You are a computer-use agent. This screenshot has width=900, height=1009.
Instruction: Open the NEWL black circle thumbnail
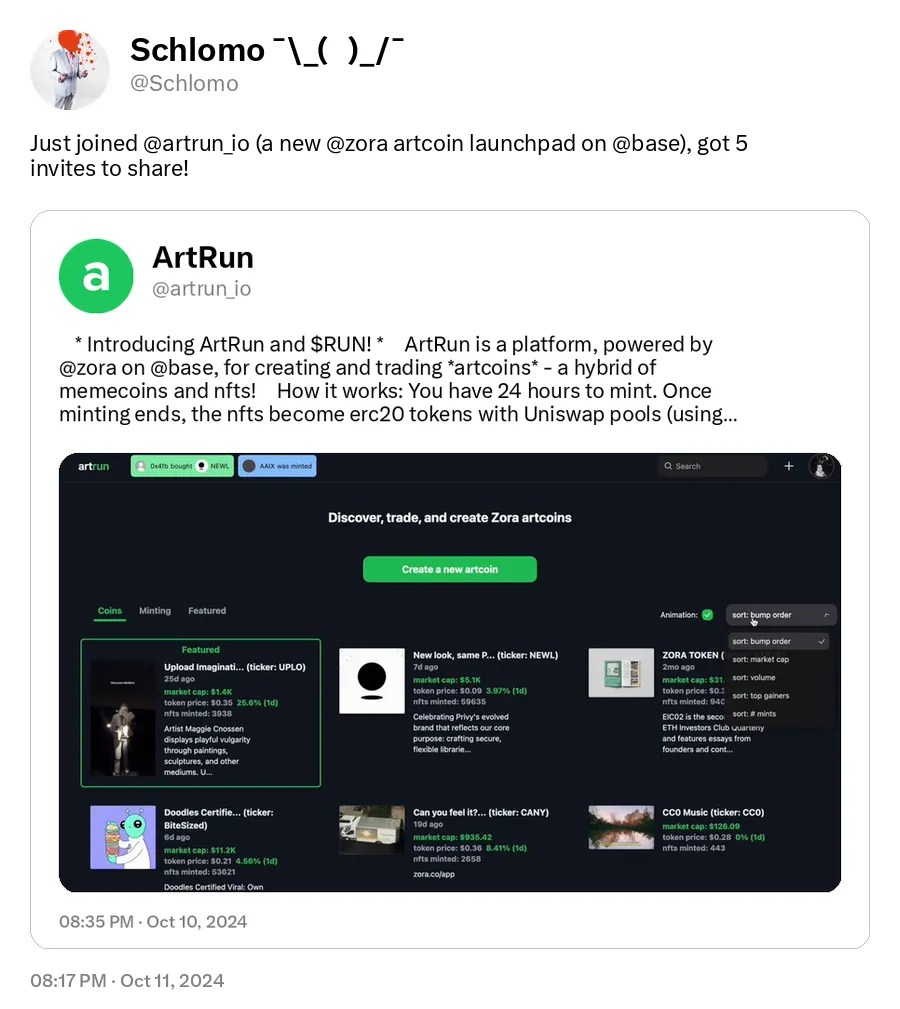(x=372, y=681)
